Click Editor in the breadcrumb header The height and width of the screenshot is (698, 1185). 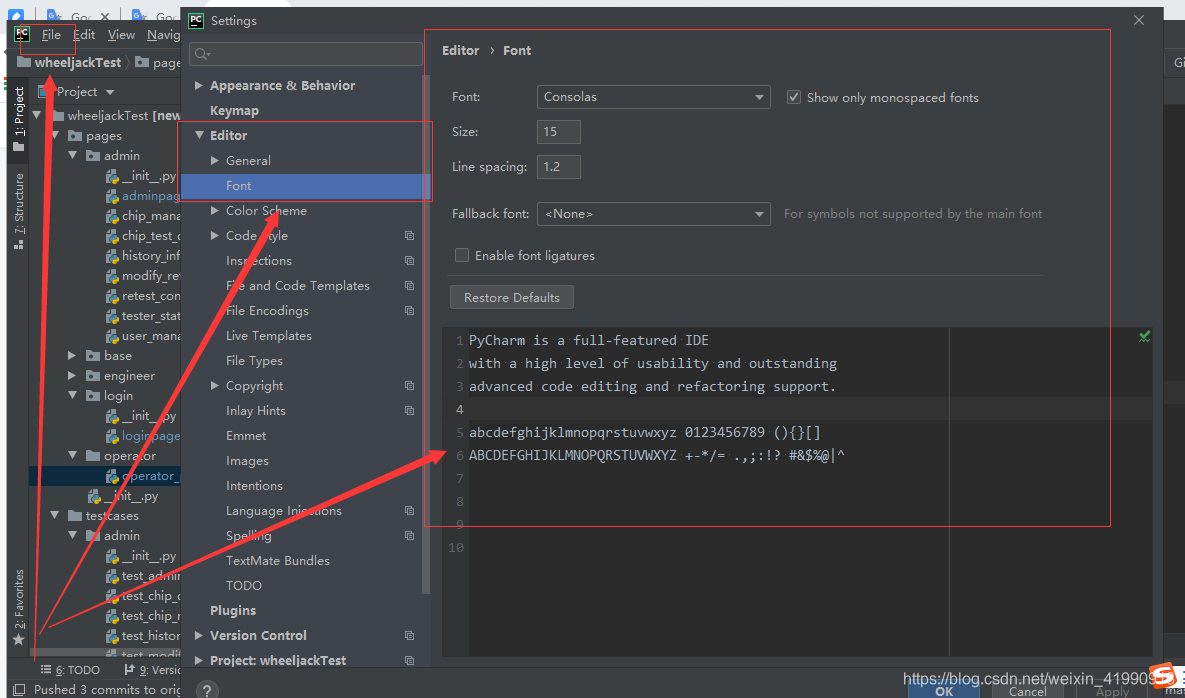click(460, 51)
